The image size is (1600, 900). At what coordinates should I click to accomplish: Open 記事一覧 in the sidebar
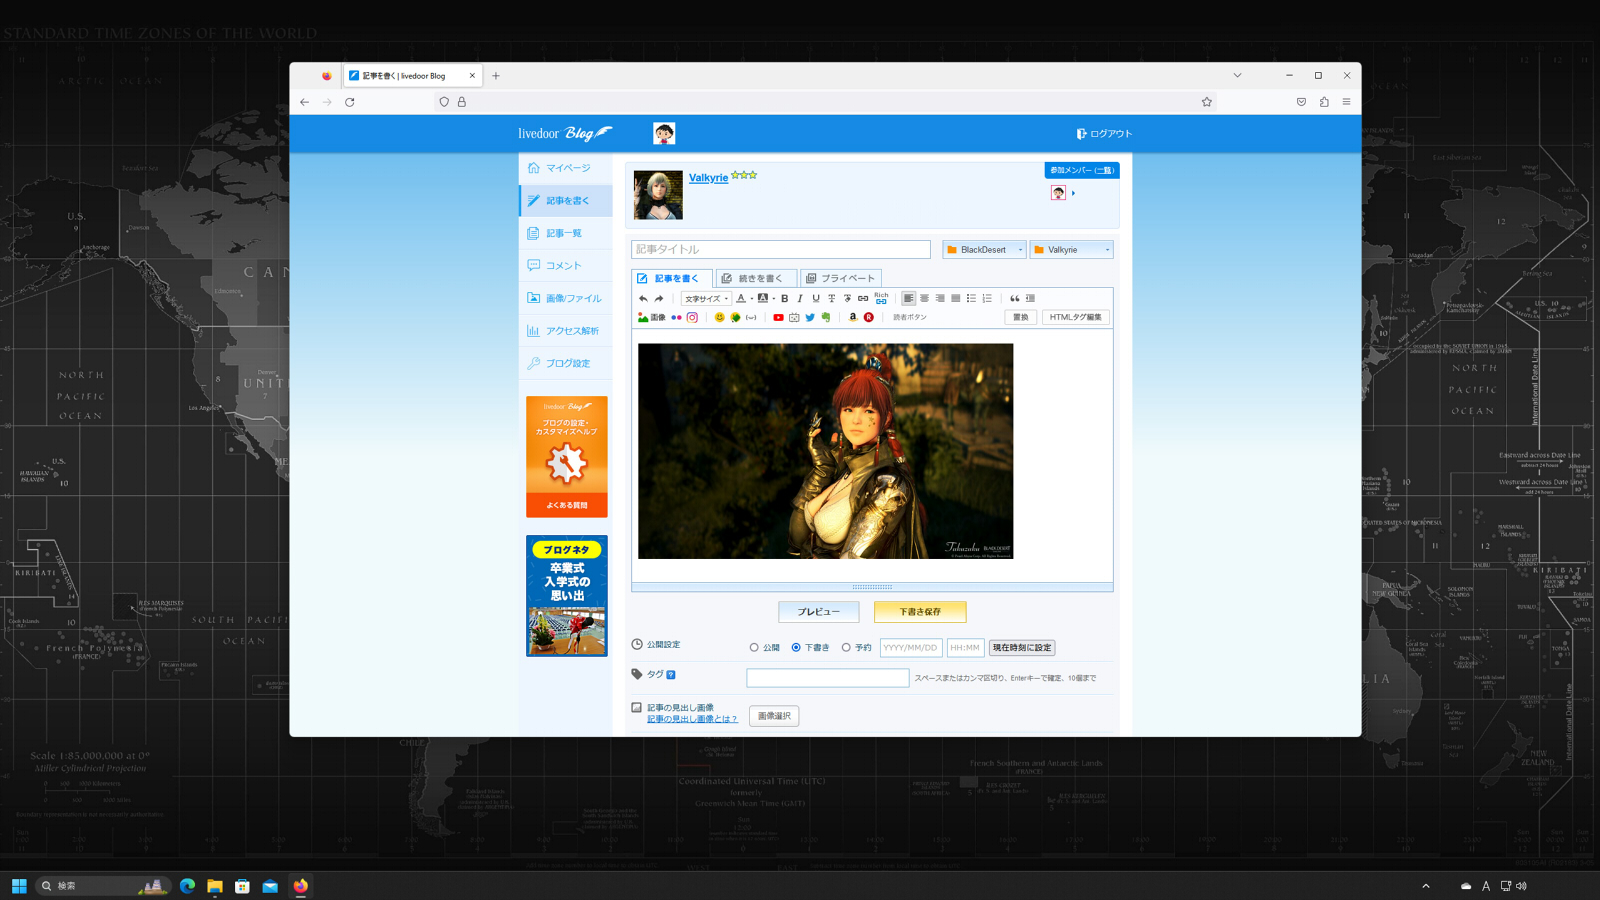(566, 233)
